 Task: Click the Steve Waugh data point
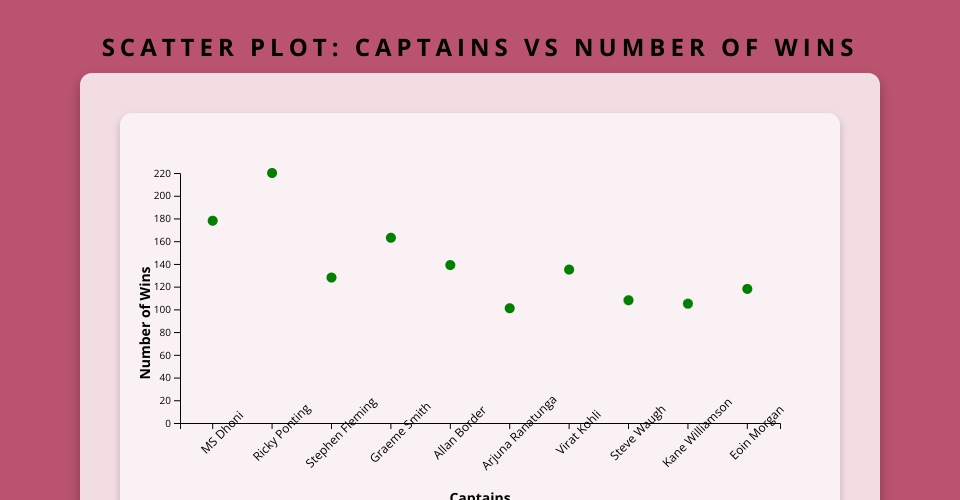(629, 300)
